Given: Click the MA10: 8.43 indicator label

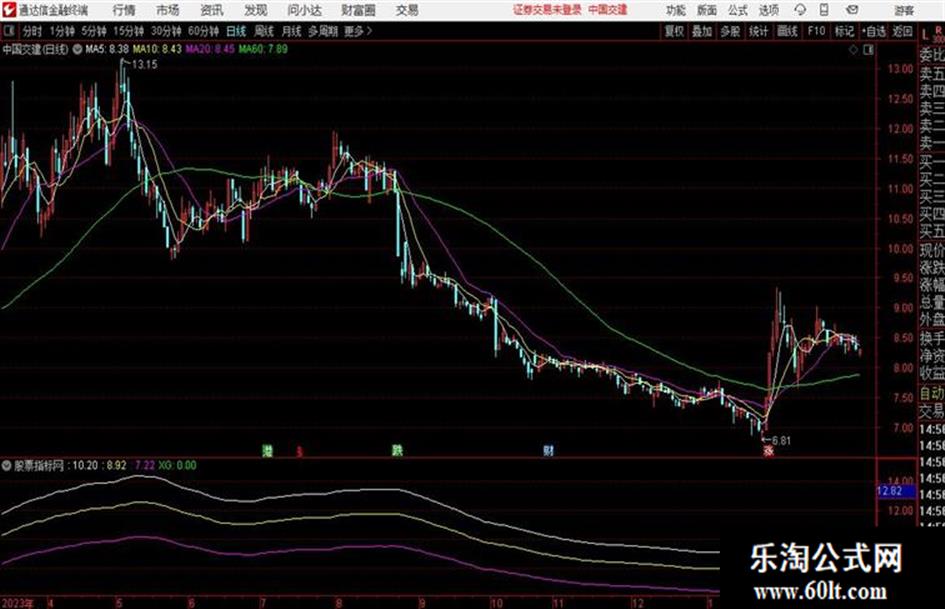Looking at the screenshot, I should [x=157, y=49].
